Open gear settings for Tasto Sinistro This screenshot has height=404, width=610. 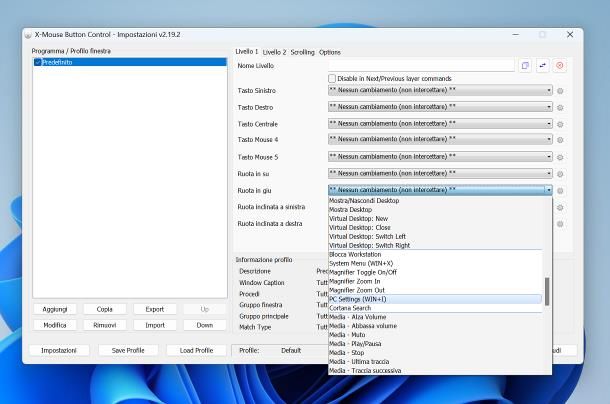[560, 91]
